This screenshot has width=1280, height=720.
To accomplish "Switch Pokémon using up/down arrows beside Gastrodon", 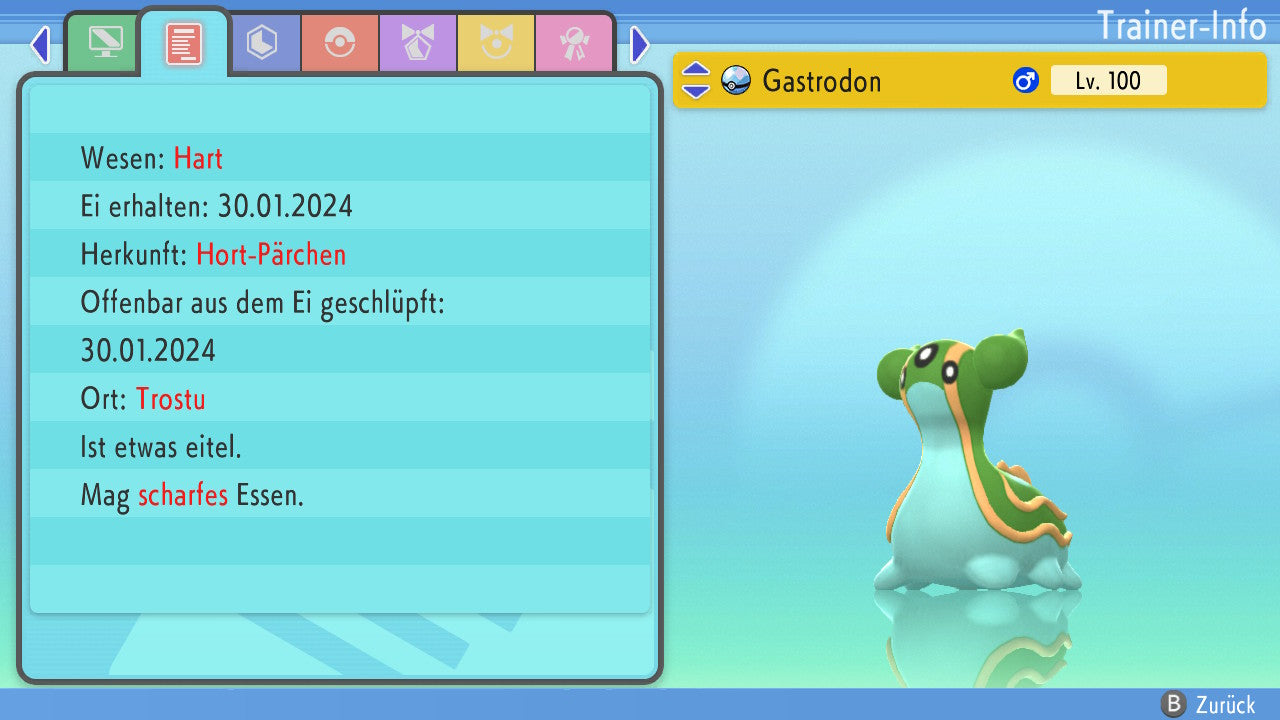I will pyautogui.click(x=695, y=80).
